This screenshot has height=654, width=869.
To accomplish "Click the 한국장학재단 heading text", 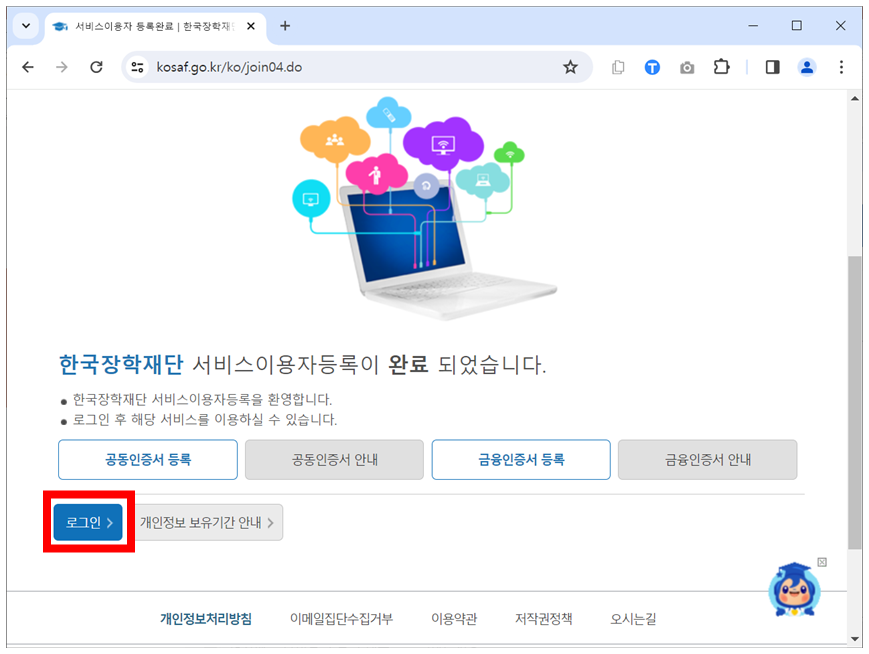I will click(121, 365).
